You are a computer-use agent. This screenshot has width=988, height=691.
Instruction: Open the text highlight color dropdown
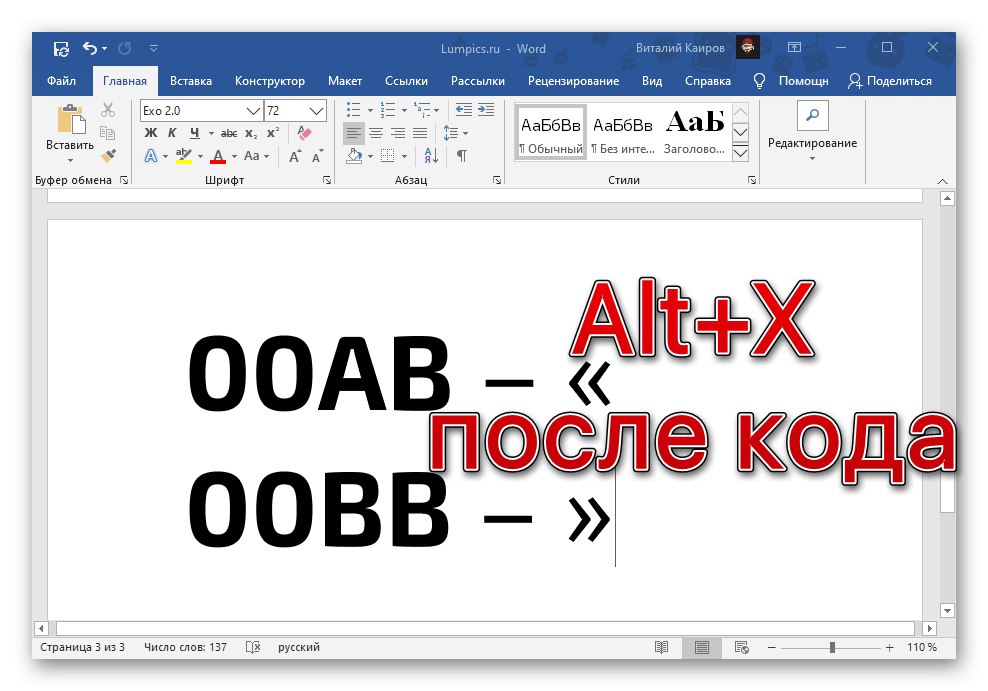[x=199, y=156]
